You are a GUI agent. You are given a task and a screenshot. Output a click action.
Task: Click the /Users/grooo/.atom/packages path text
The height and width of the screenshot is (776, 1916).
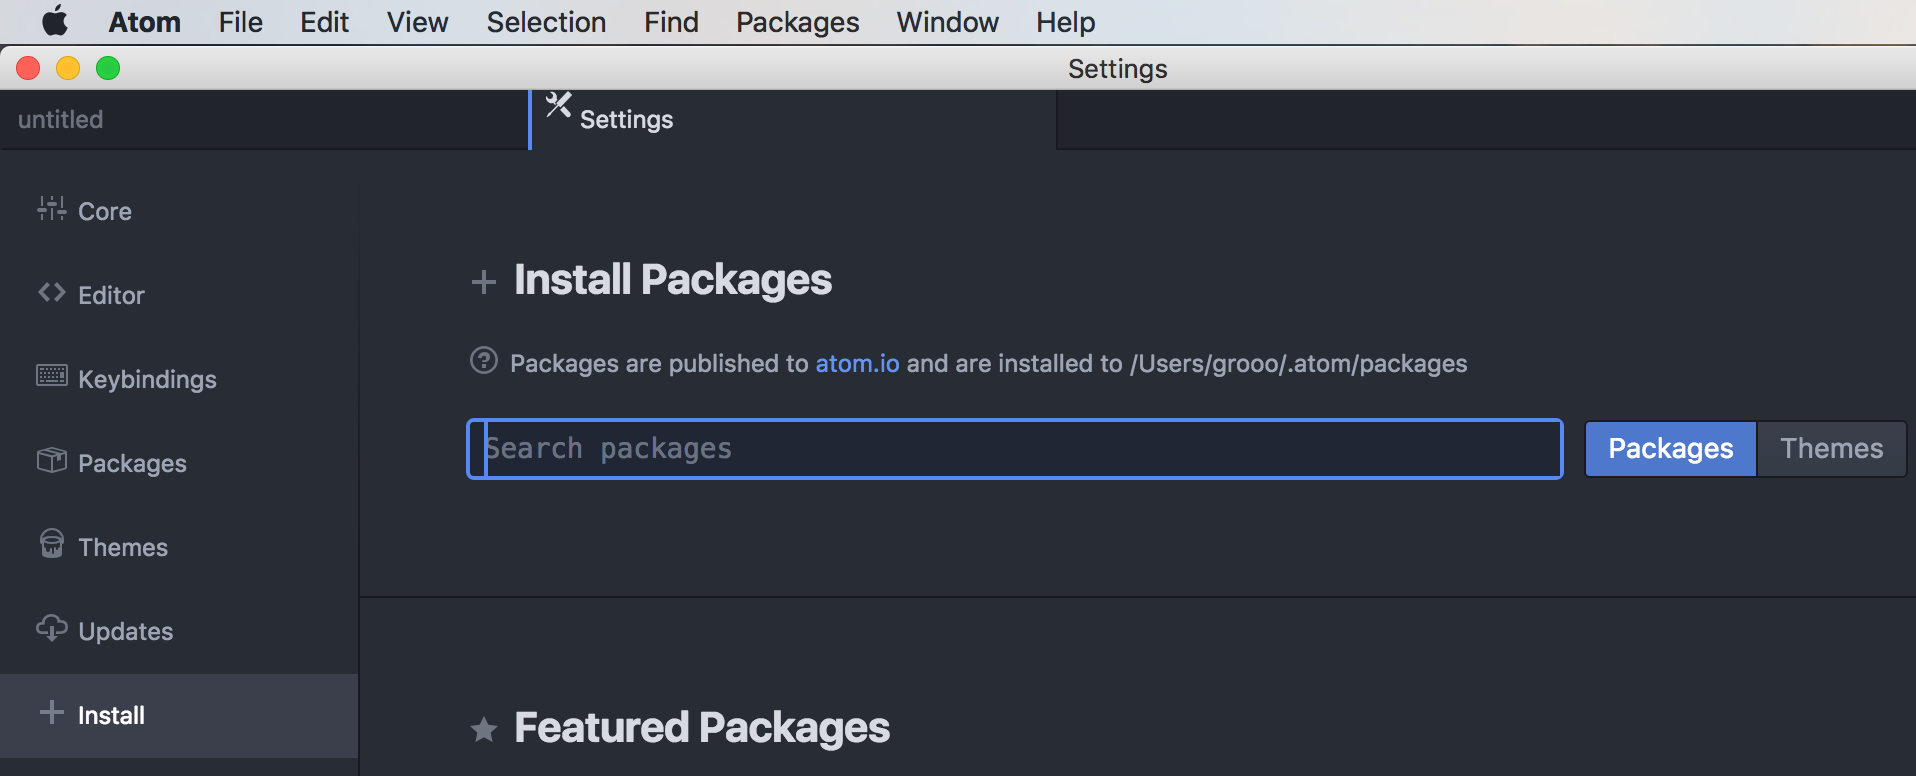coord(1299,363)
